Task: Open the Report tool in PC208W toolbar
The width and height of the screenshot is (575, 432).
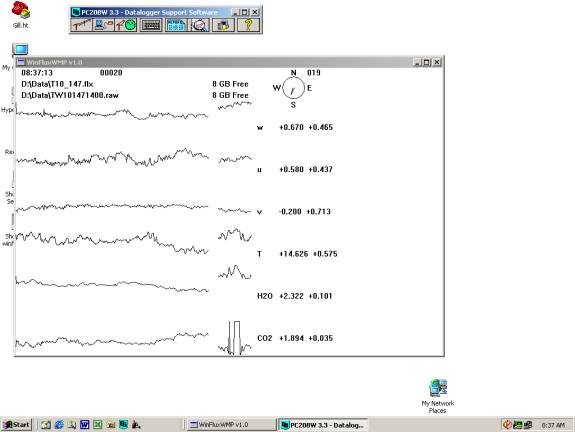Action: 176,25
